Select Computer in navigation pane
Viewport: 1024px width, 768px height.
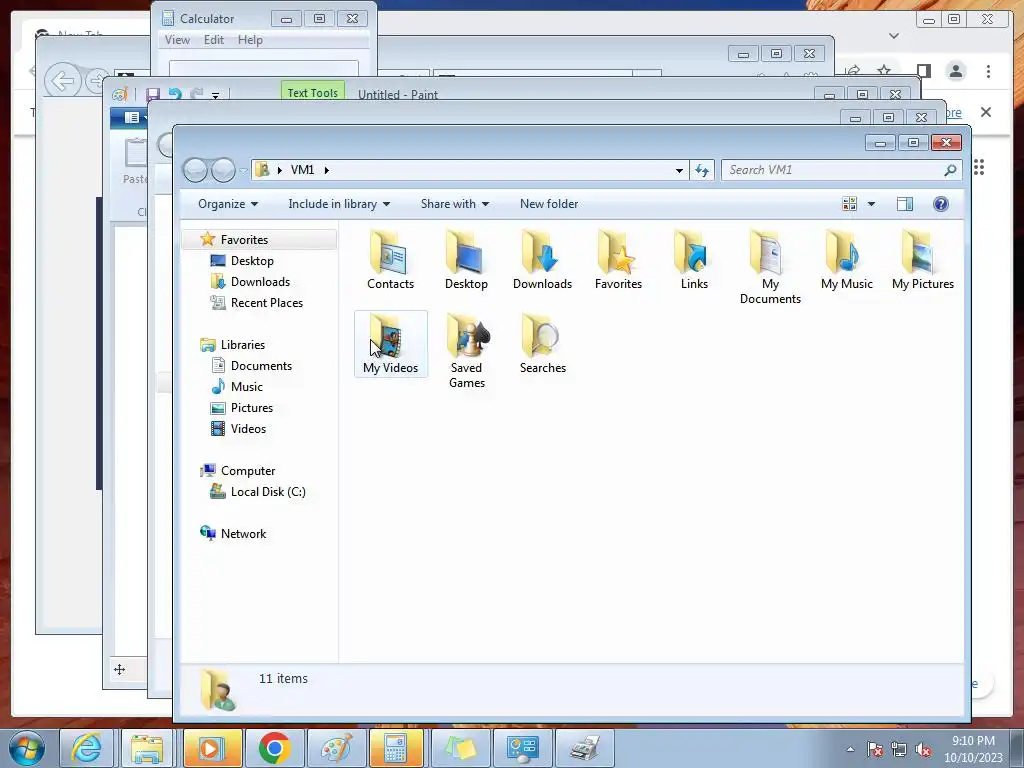tap(248, 471)
